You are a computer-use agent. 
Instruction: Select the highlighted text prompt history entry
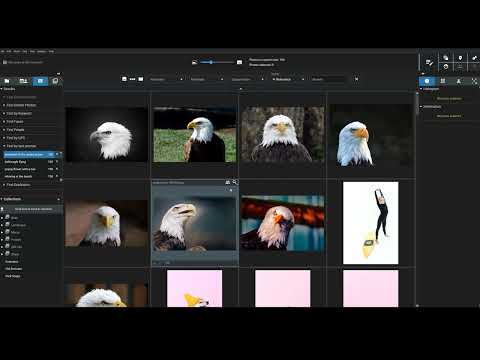[28, 154]
